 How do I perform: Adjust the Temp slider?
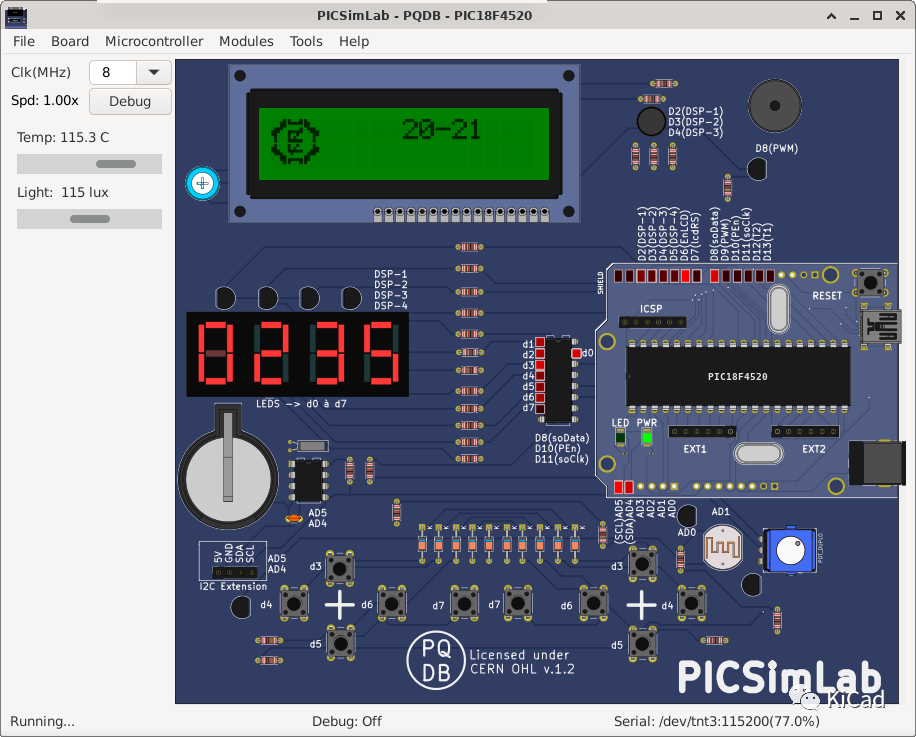tap(115, 163)
